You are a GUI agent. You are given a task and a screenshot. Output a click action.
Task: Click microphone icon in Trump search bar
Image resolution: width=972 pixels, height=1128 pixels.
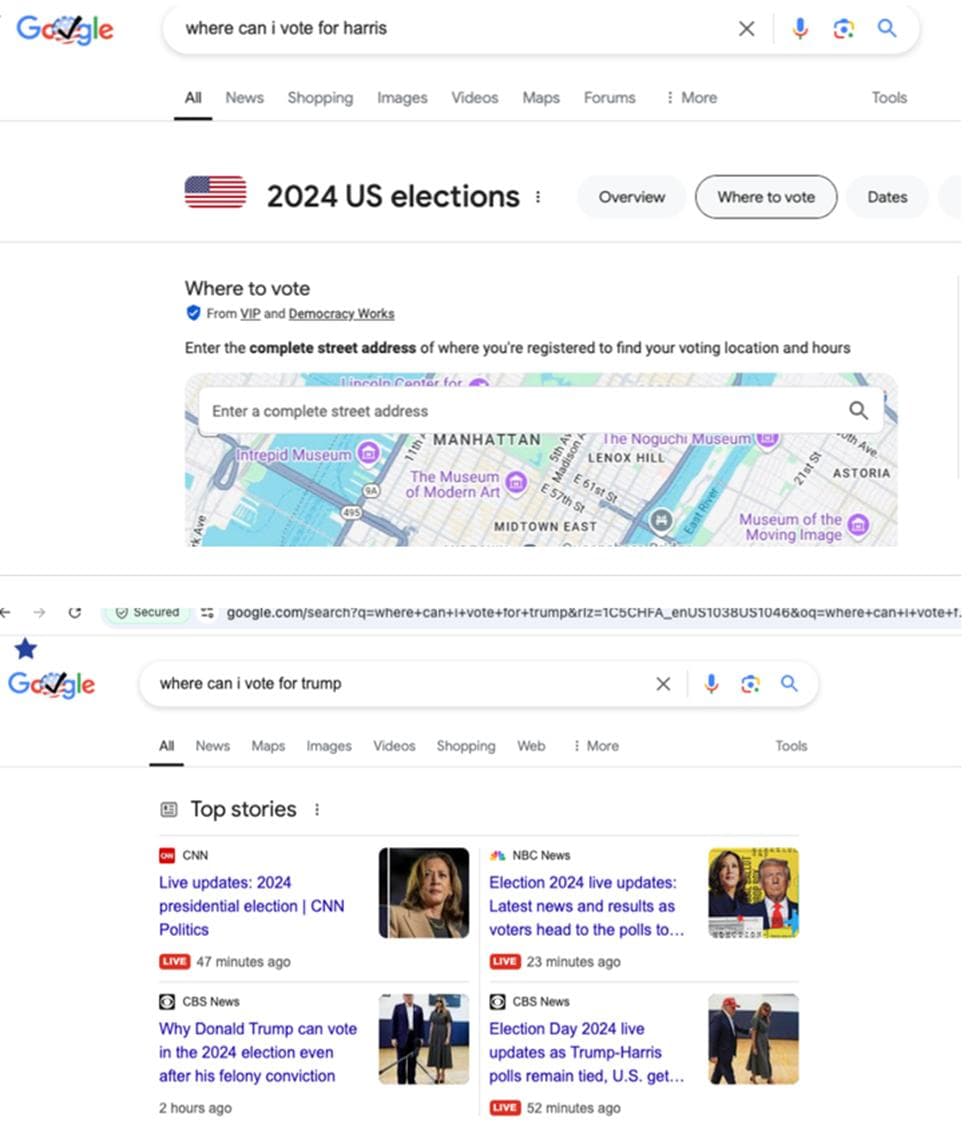[x=711, y=684]
